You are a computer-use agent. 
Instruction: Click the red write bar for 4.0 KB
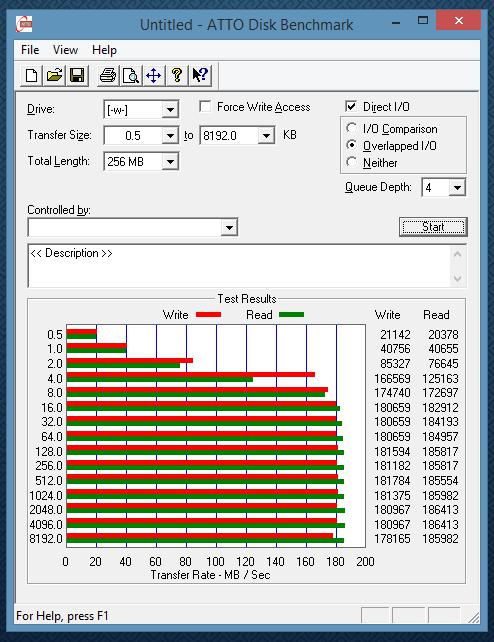[191, 375]
